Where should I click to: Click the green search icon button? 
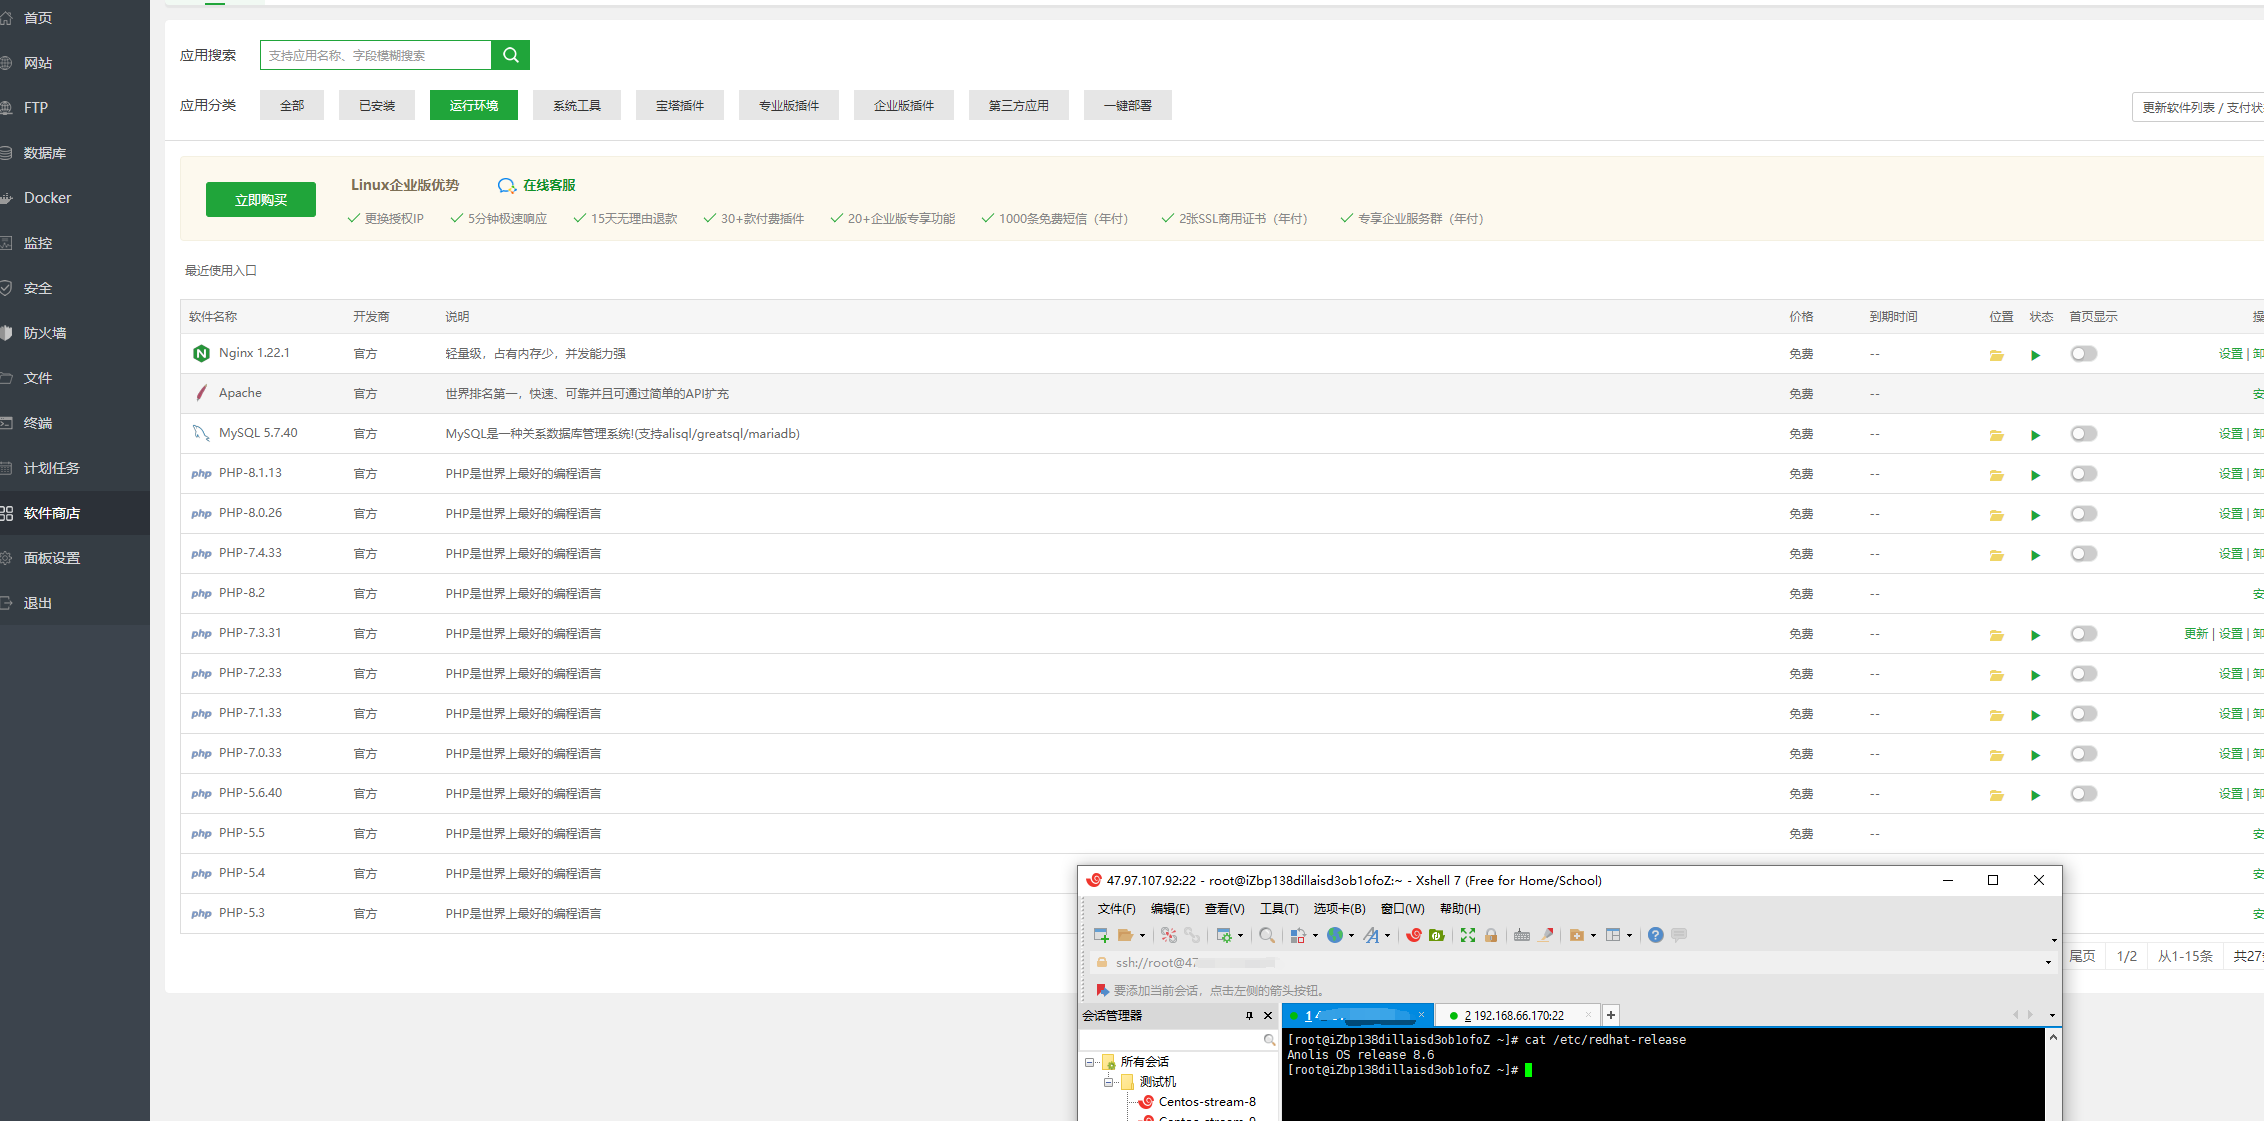coord(510,55)
